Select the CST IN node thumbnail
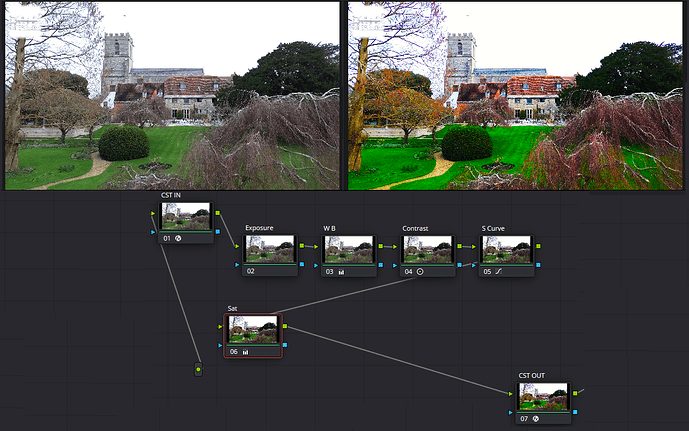This screenshot has width=689, height=431. [x=186, y=216]
